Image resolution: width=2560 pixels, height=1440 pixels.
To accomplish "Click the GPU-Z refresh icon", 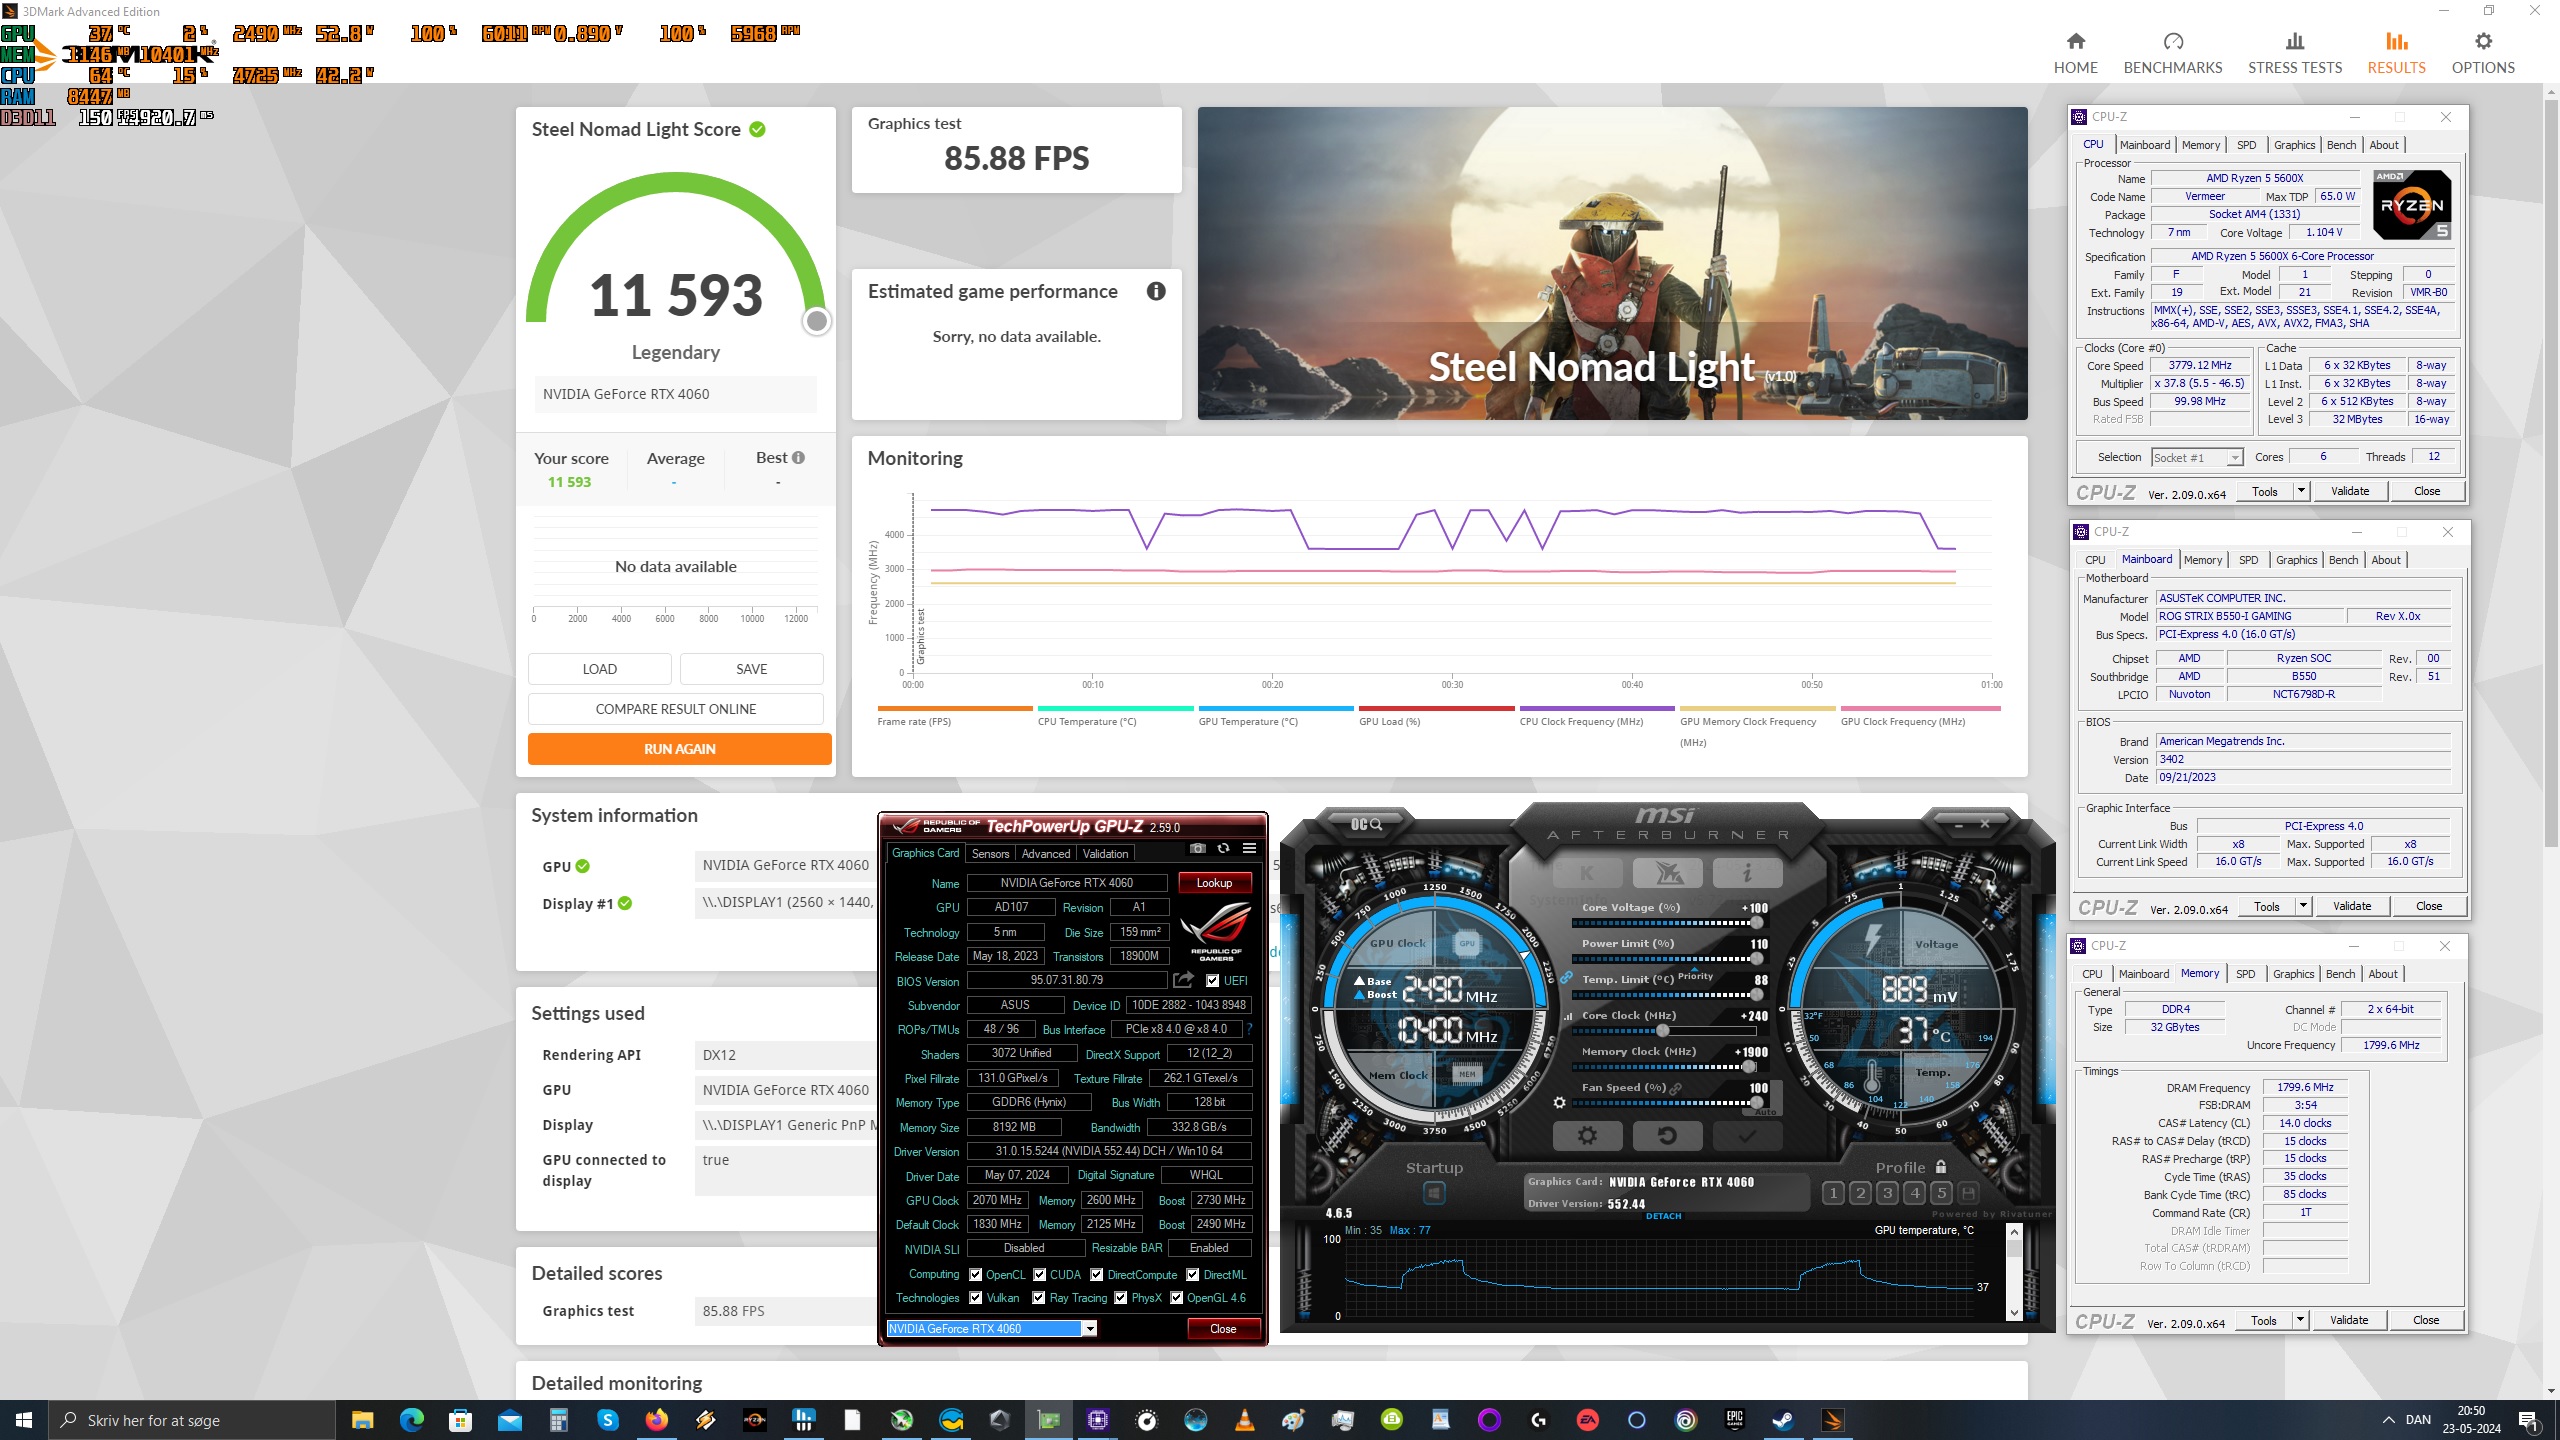I will click(1223, 849).
